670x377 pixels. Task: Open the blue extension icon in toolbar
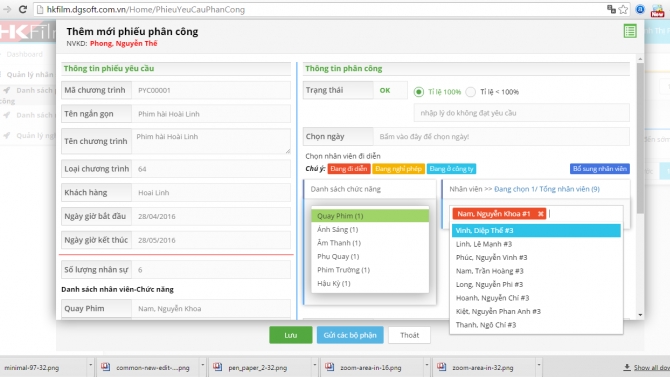(x=640, y=9)
